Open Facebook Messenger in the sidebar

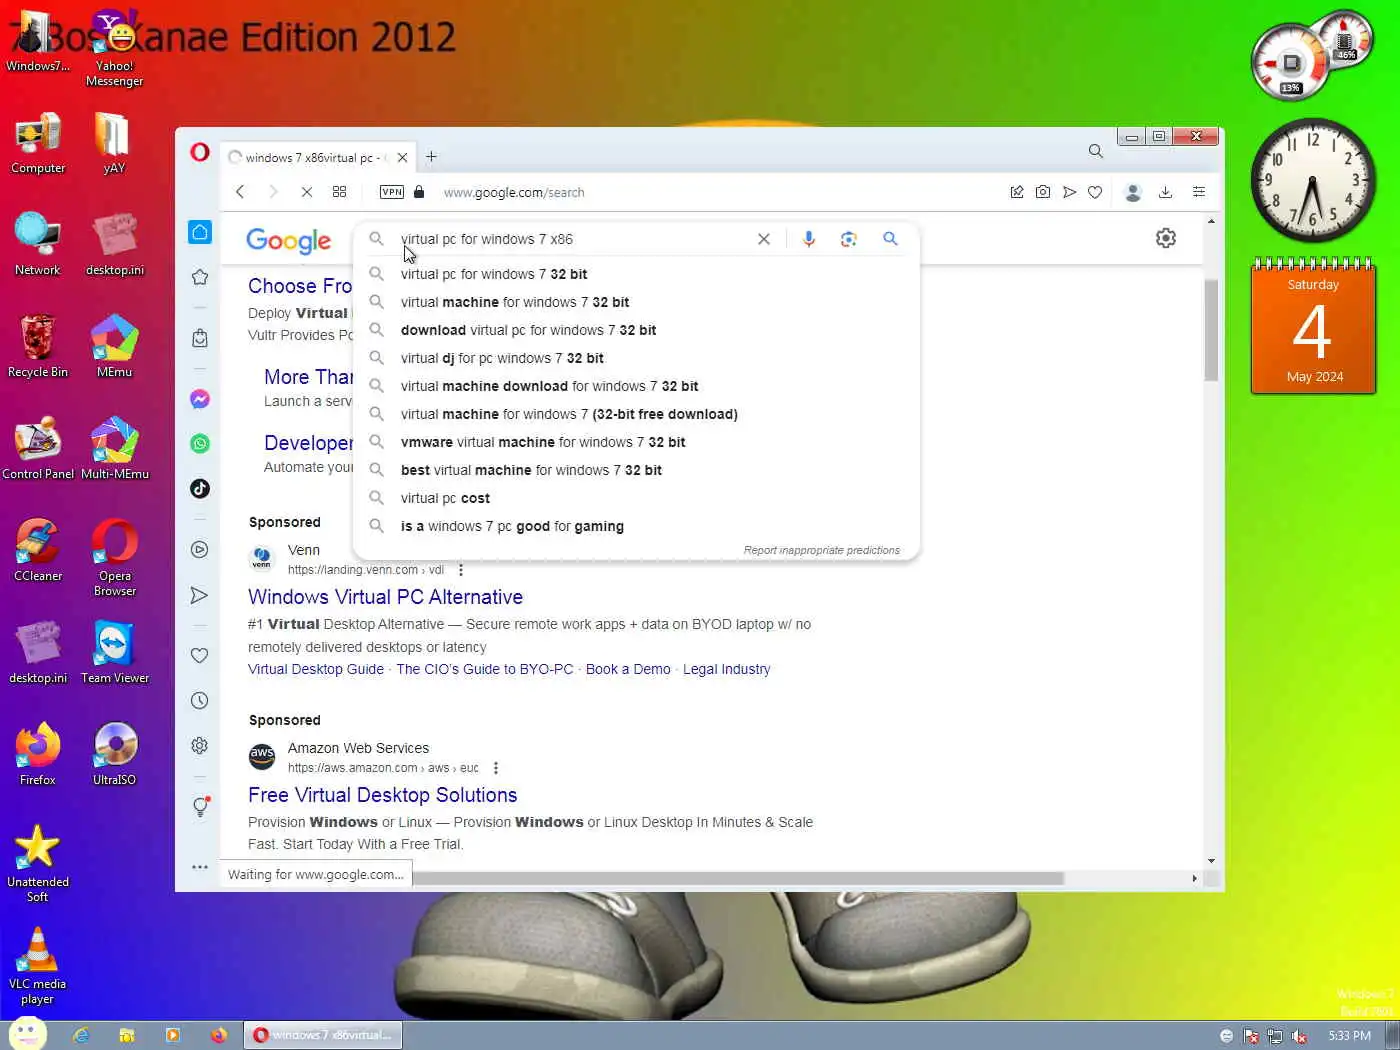pyautogui.click(x=200, y=399)
